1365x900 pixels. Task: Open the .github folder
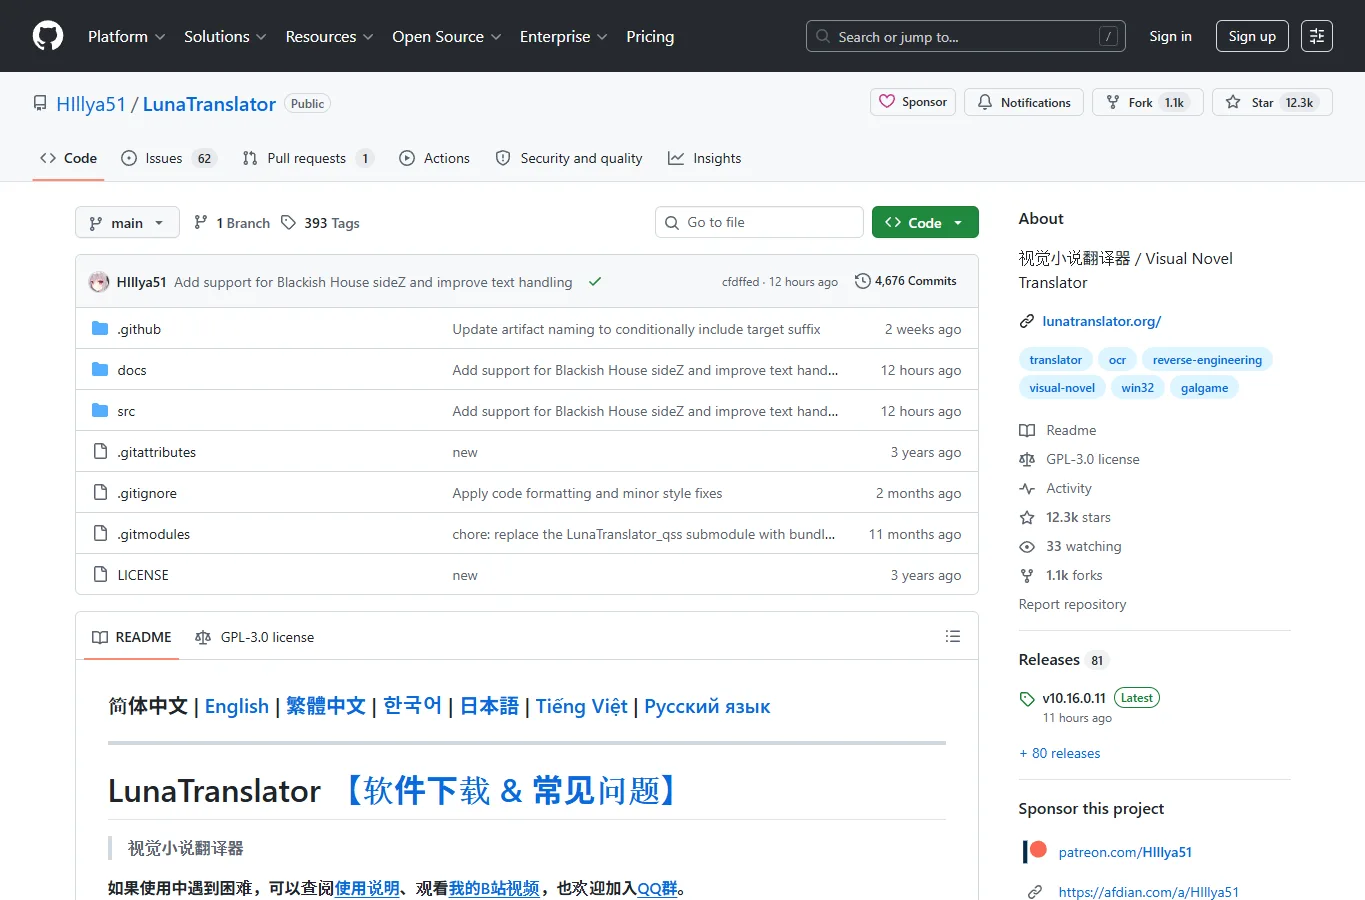point(139,329)
